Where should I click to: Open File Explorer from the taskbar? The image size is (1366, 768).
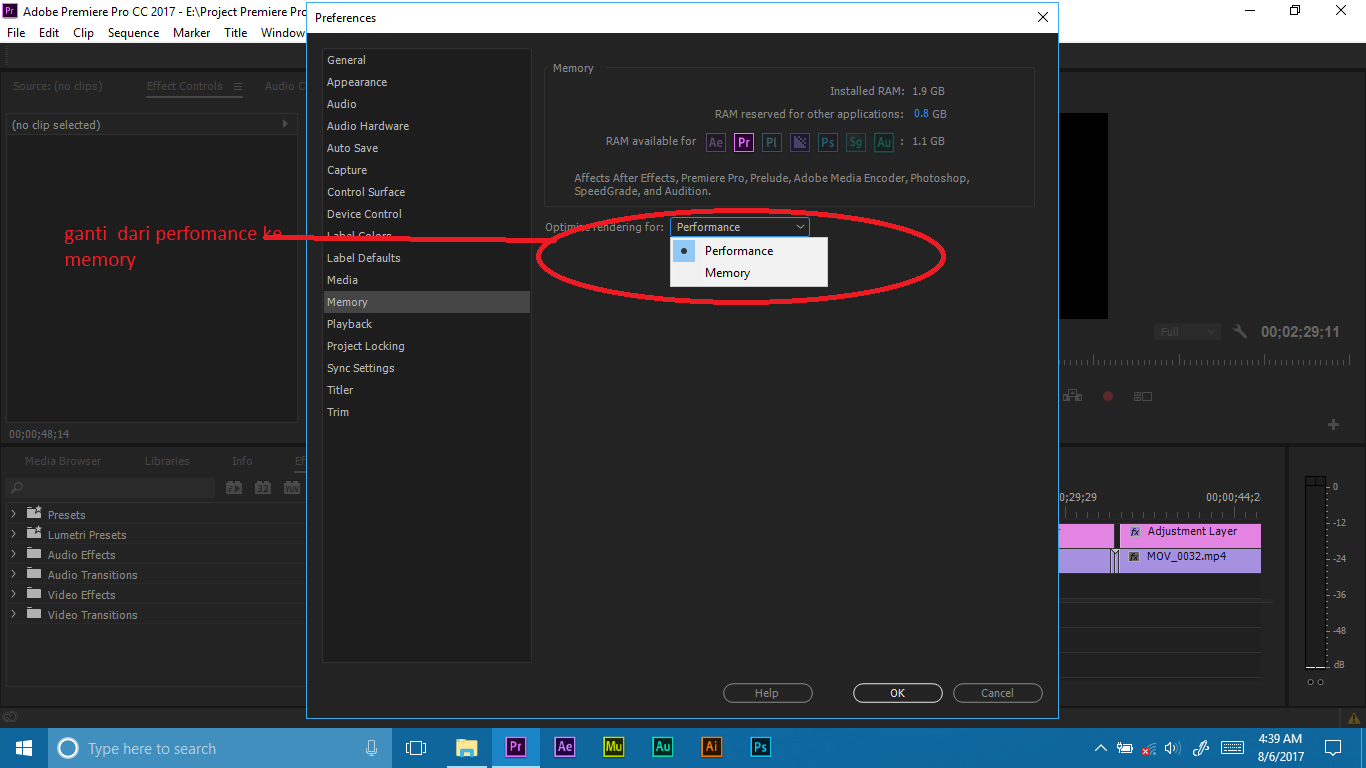click(x=467, y=748)
